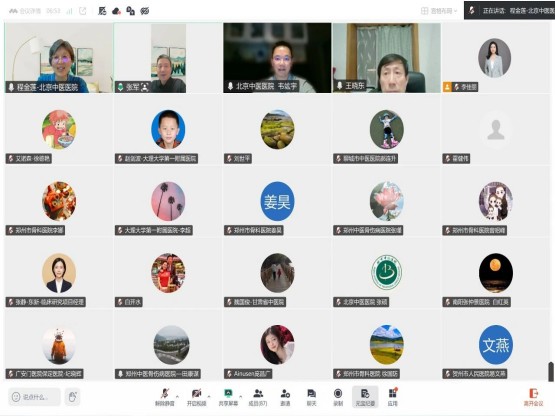The image size is (555, 416).
Task: Open the chat panel
Action: click(x=311, y=397)
